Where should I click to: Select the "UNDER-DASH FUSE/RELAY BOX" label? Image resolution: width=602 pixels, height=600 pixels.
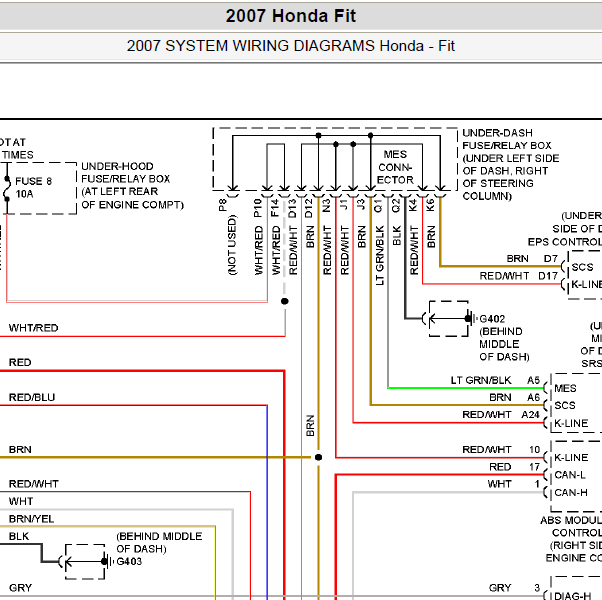[x=507, y=139]
